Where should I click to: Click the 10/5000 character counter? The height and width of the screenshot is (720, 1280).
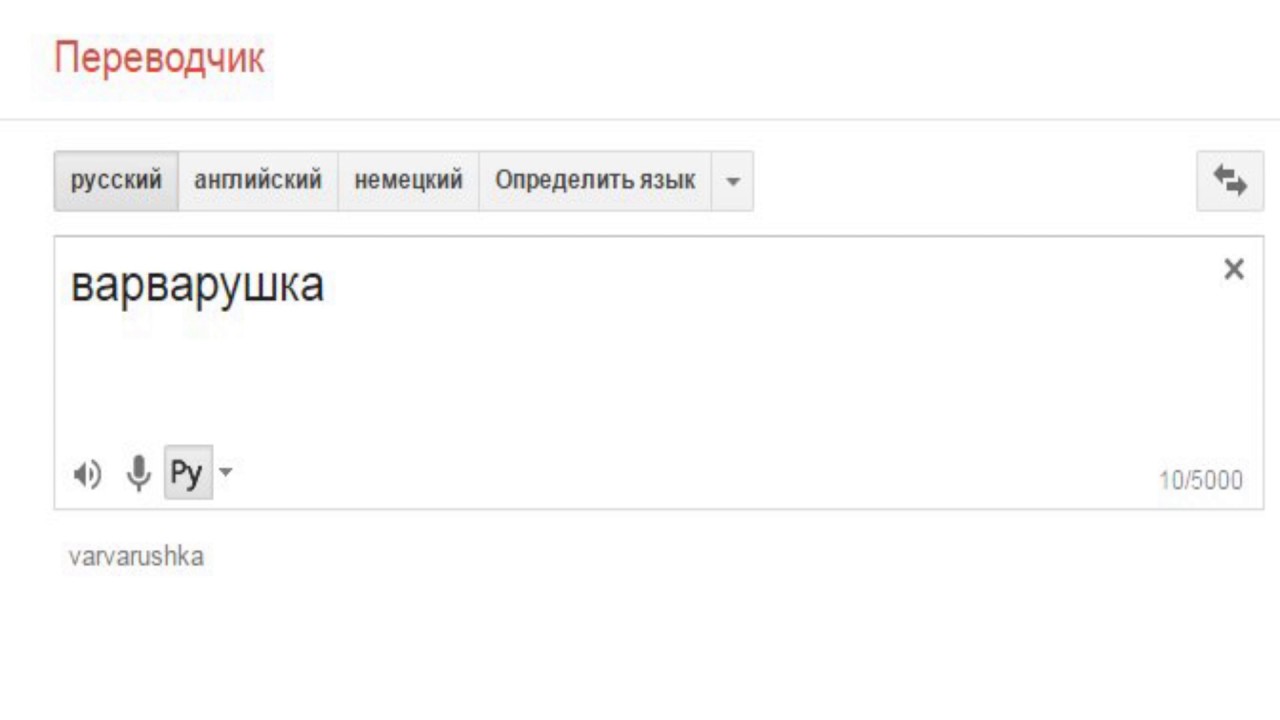click(x=1200, y=481)
